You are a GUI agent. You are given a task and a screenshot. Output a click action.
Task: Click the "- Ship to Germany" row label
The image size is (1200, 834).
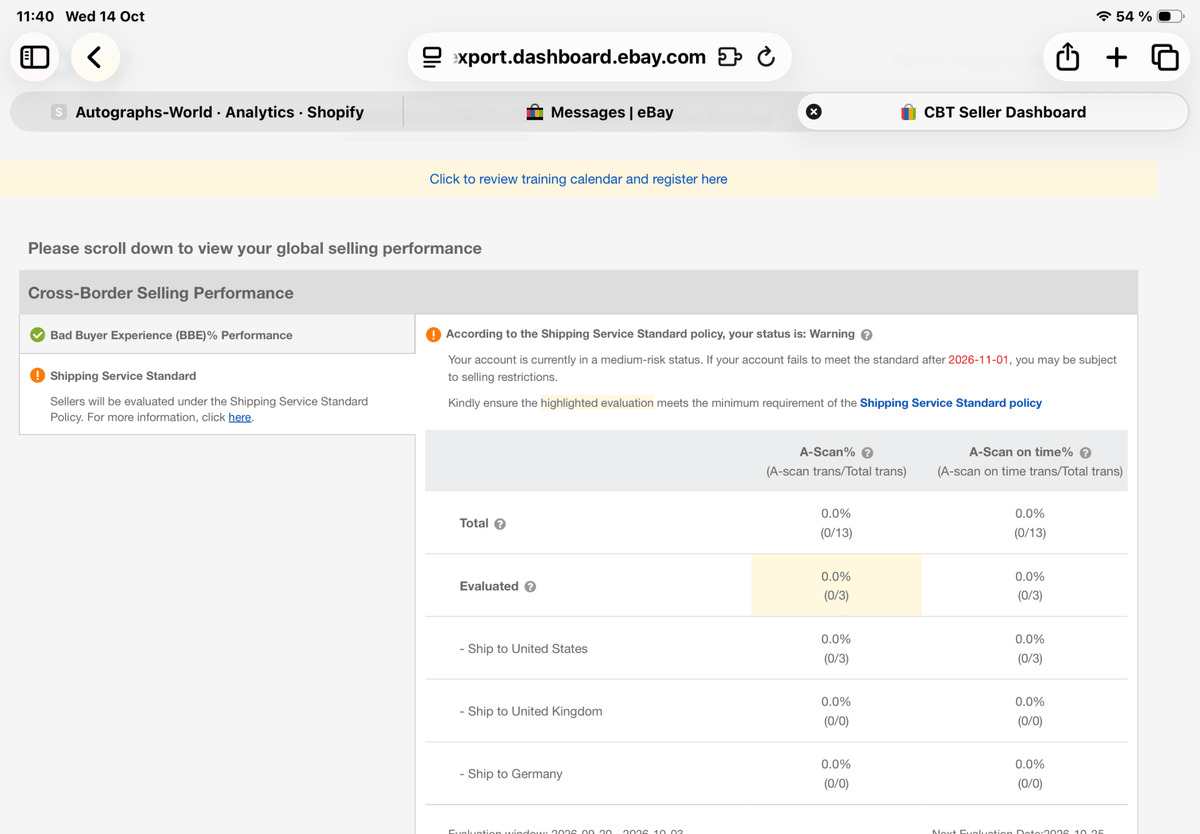pyautogui.click(x=511, y=774)
